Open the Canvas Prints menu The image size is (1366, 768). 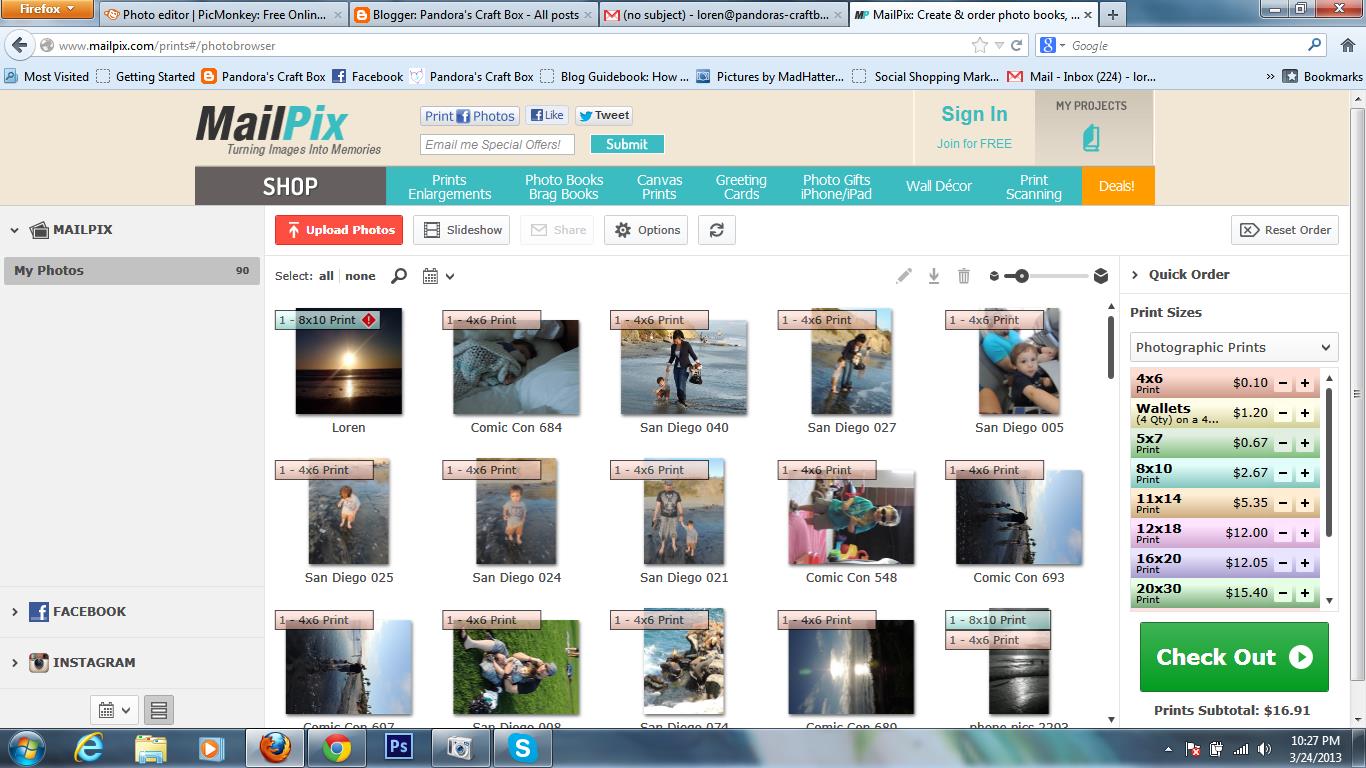pyautogui.click(x=659, y=187)
